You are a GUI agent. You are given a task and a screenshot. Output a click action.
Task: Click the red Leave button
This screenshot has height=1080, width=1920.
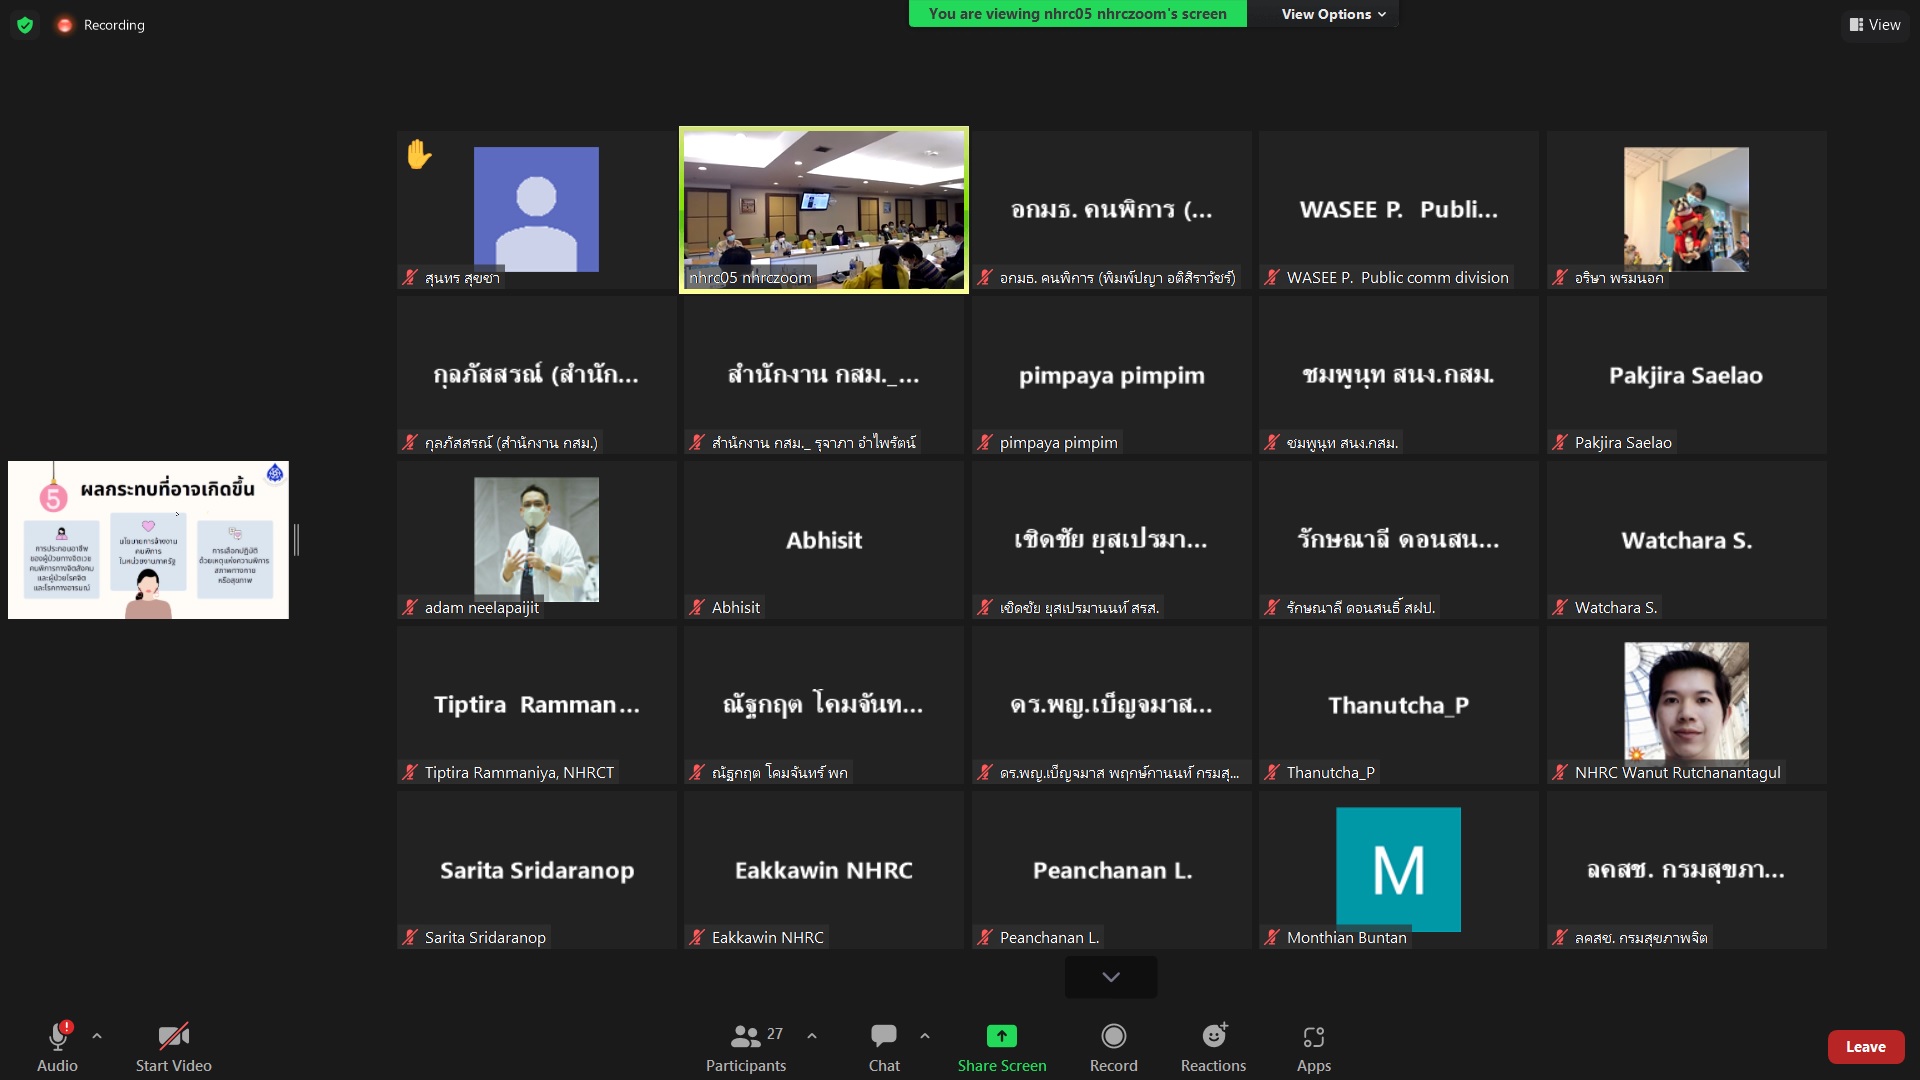click(1865, 1047)
